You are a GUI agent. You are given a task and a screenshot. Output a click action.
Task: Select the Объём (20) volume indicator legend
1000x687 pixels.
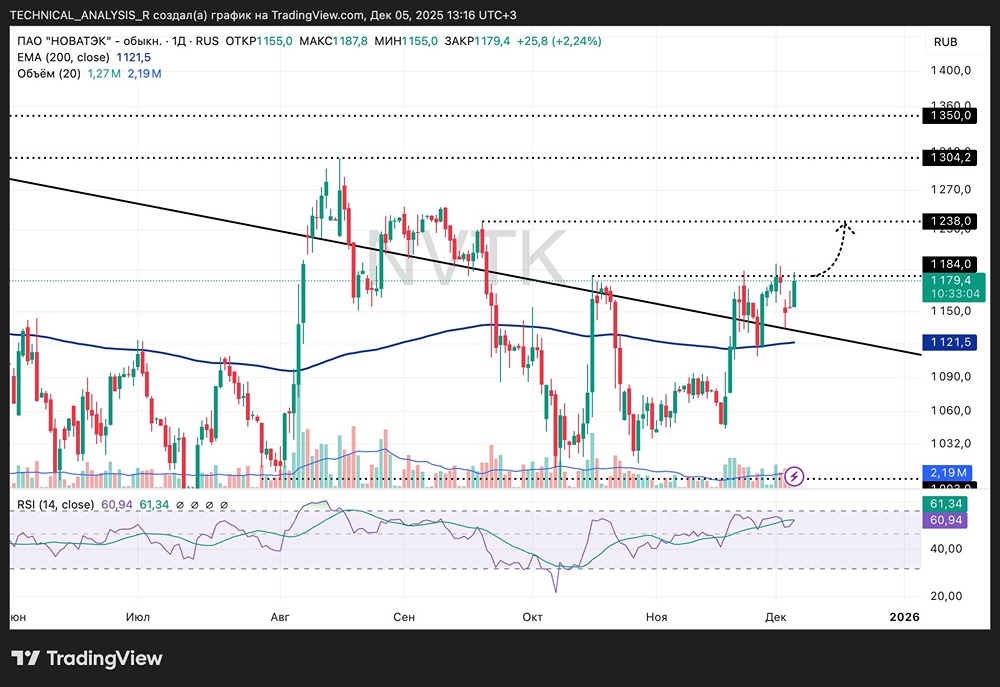tap(49, 73)
